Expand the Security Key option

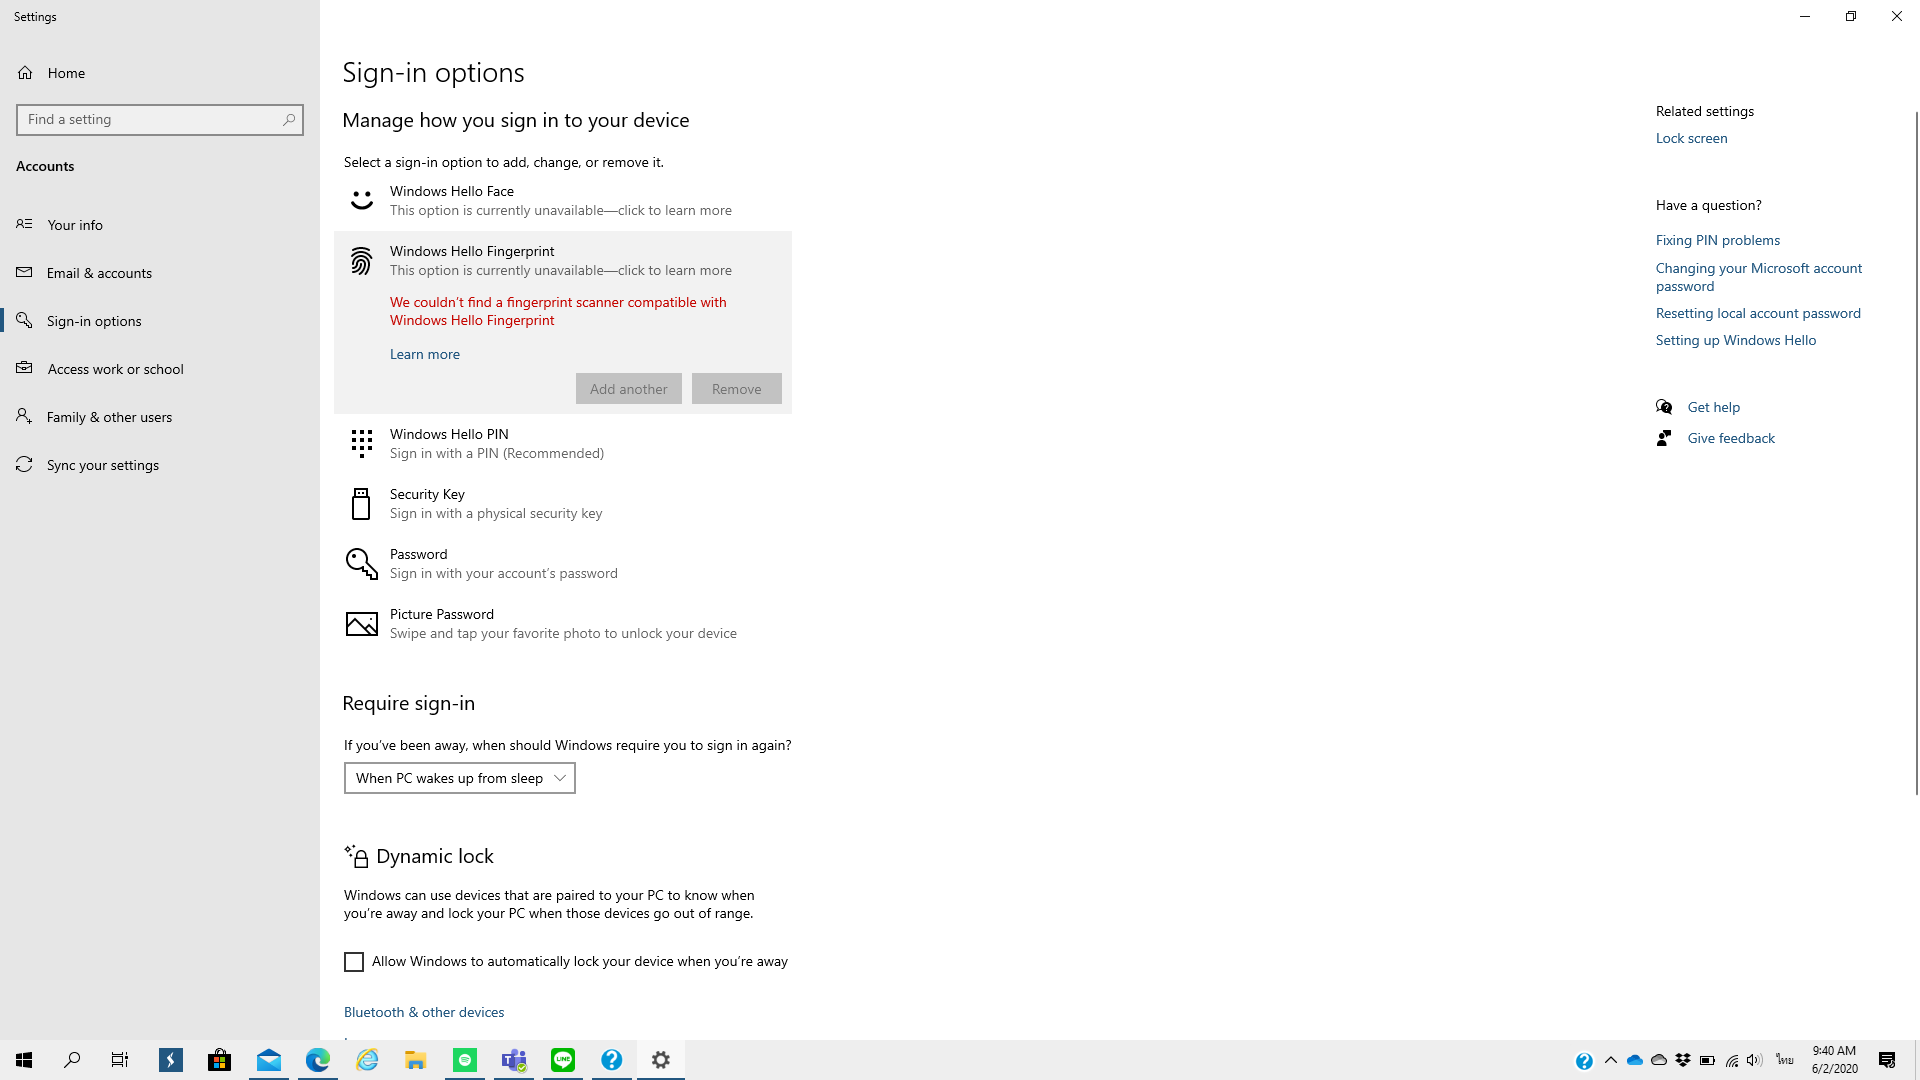point(563,504)
